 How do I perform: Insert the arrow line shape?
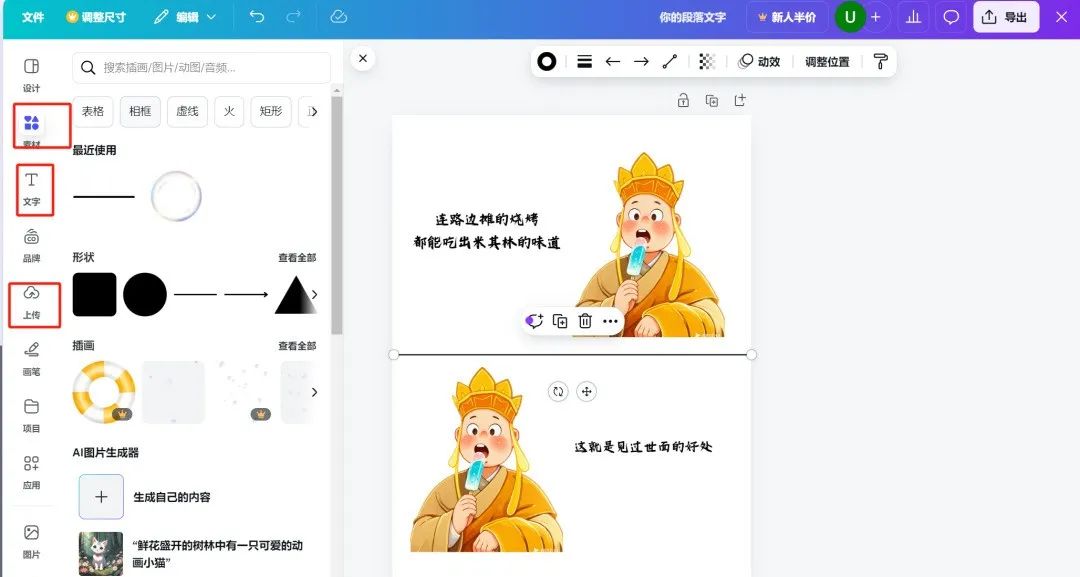(x=246, y=295)
